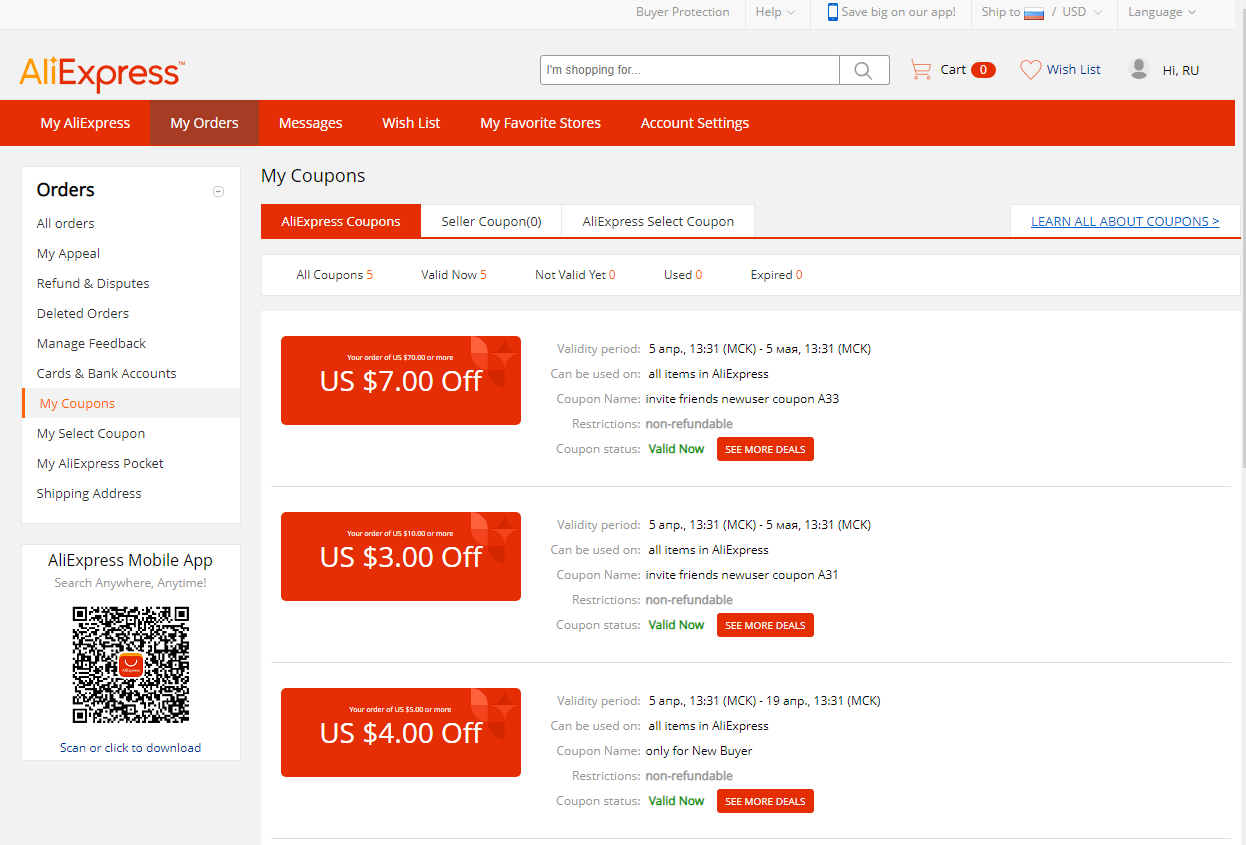Click the Cart count badge 0
Viewport: 1246px width, 845px height.
983,70
